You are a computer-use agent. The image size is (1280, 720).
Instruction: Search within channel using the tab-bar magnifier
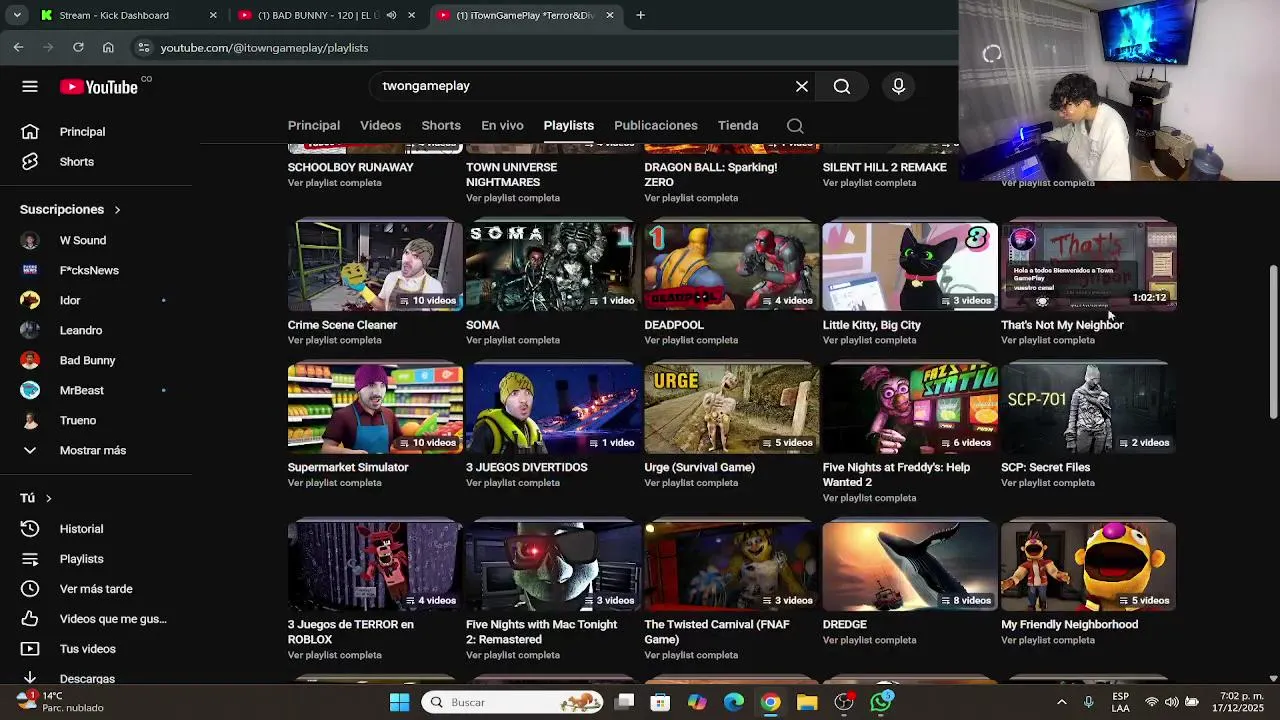(x=795, y=126)
